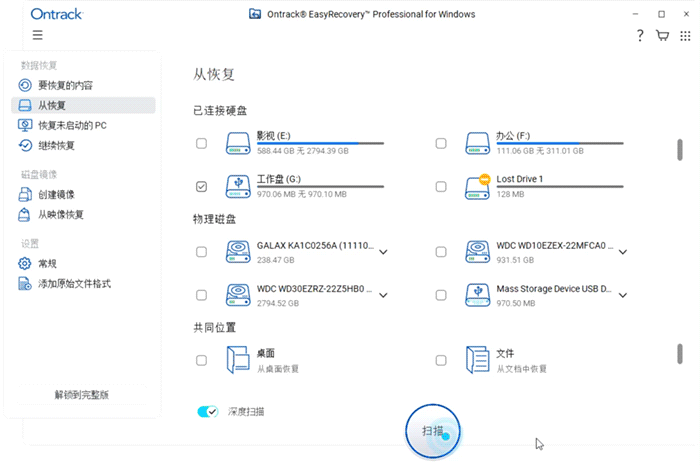Expand WDC WD30EZRZ disk partitions
This screenshot has width=700, height=465.
[383, 295]
